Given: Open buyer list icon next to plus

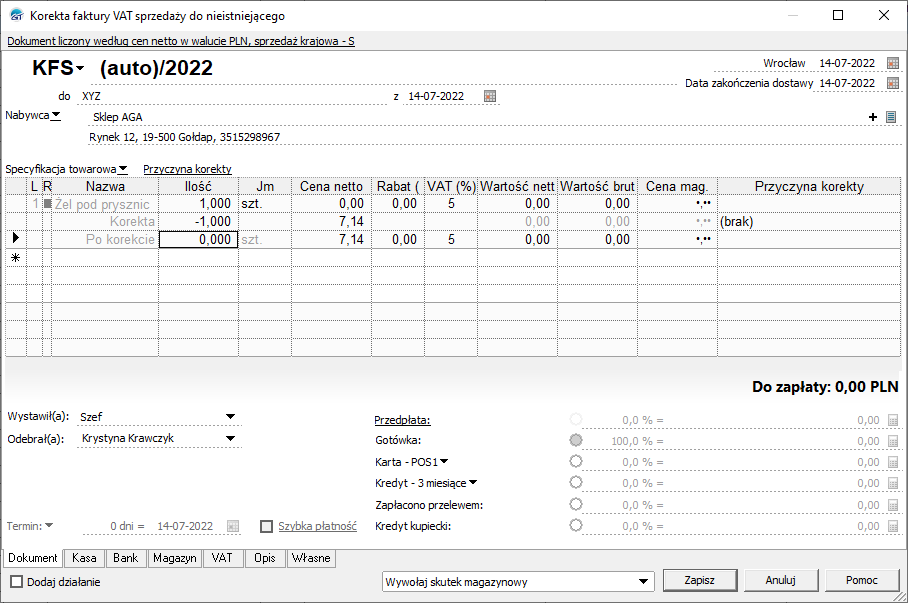Looking at the screenshot, I should coord(891,117).
